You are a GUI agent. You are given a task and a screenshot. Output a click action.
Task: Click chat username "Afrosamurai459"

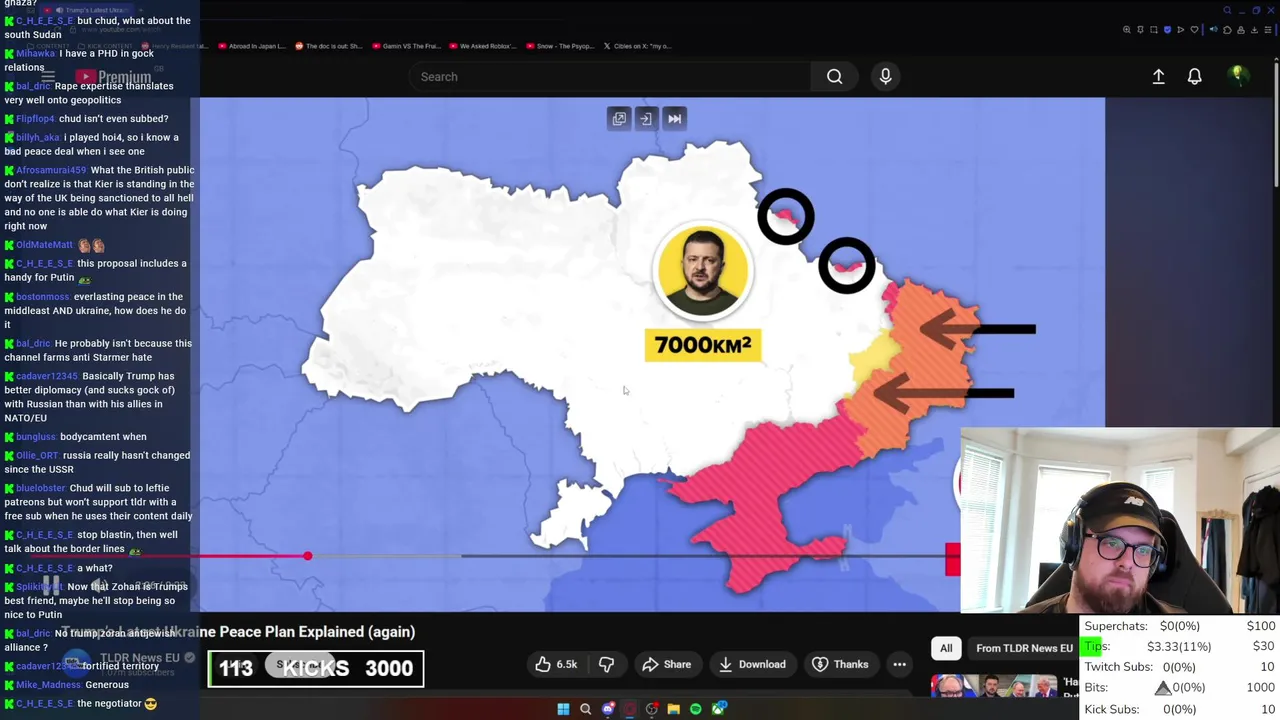point(50,170)
